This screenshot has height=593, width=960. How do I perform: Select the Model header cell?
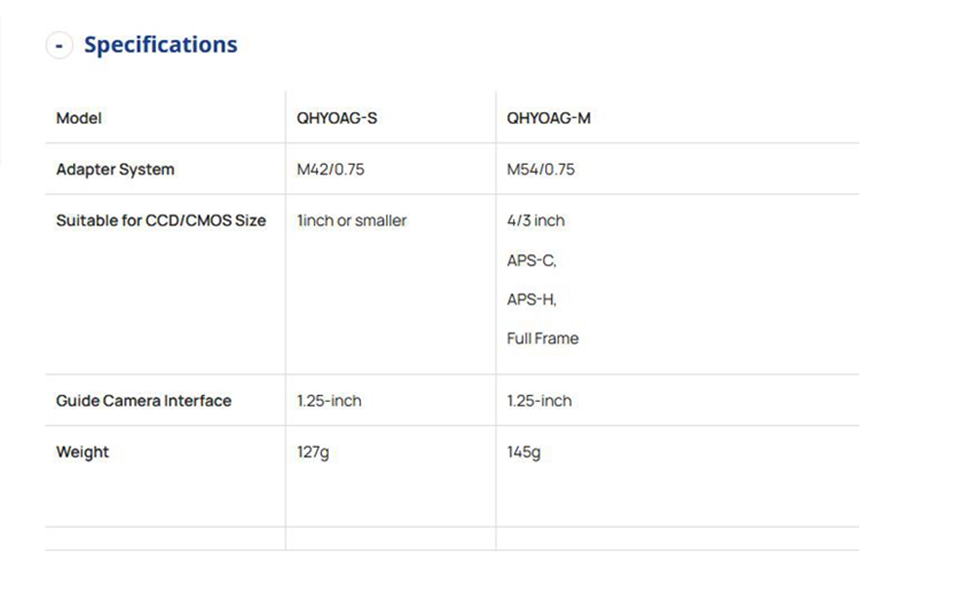tap(79, 118)
